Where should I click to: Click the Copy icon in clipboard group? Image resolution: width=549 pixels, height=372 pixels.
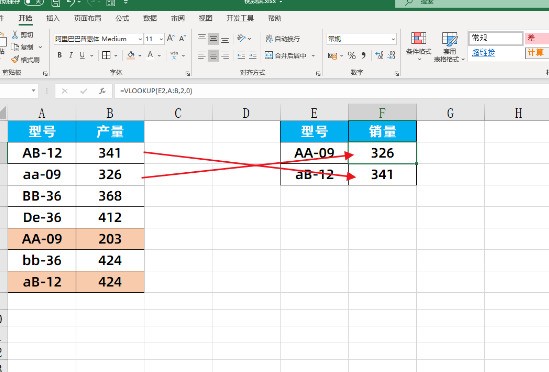pyautogui.click(x=16, y=47)
